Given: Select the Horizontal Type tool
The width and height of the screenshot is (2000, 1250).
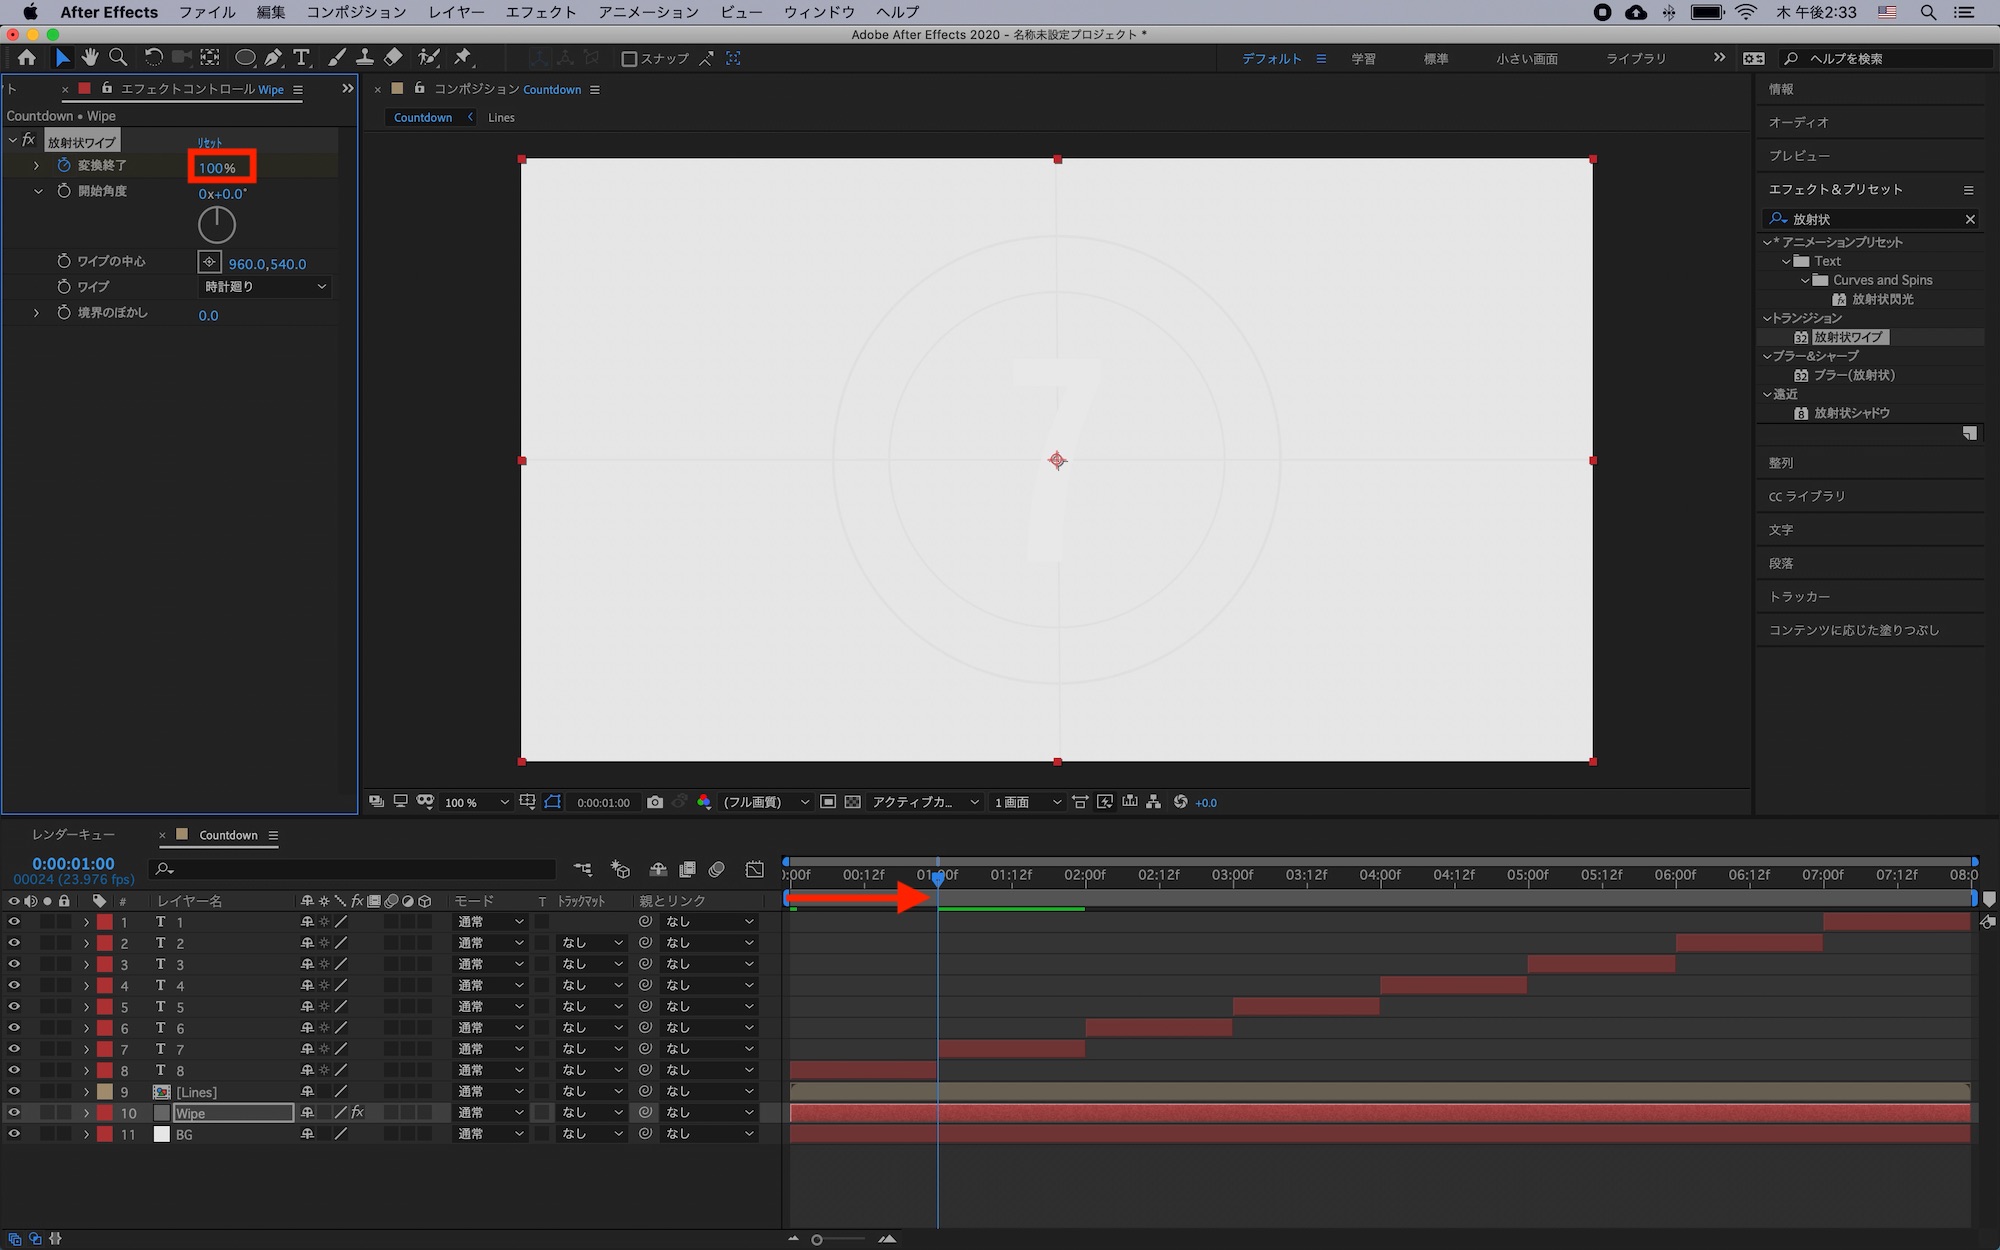Looking at the screenshot, I should pos(301,58).
